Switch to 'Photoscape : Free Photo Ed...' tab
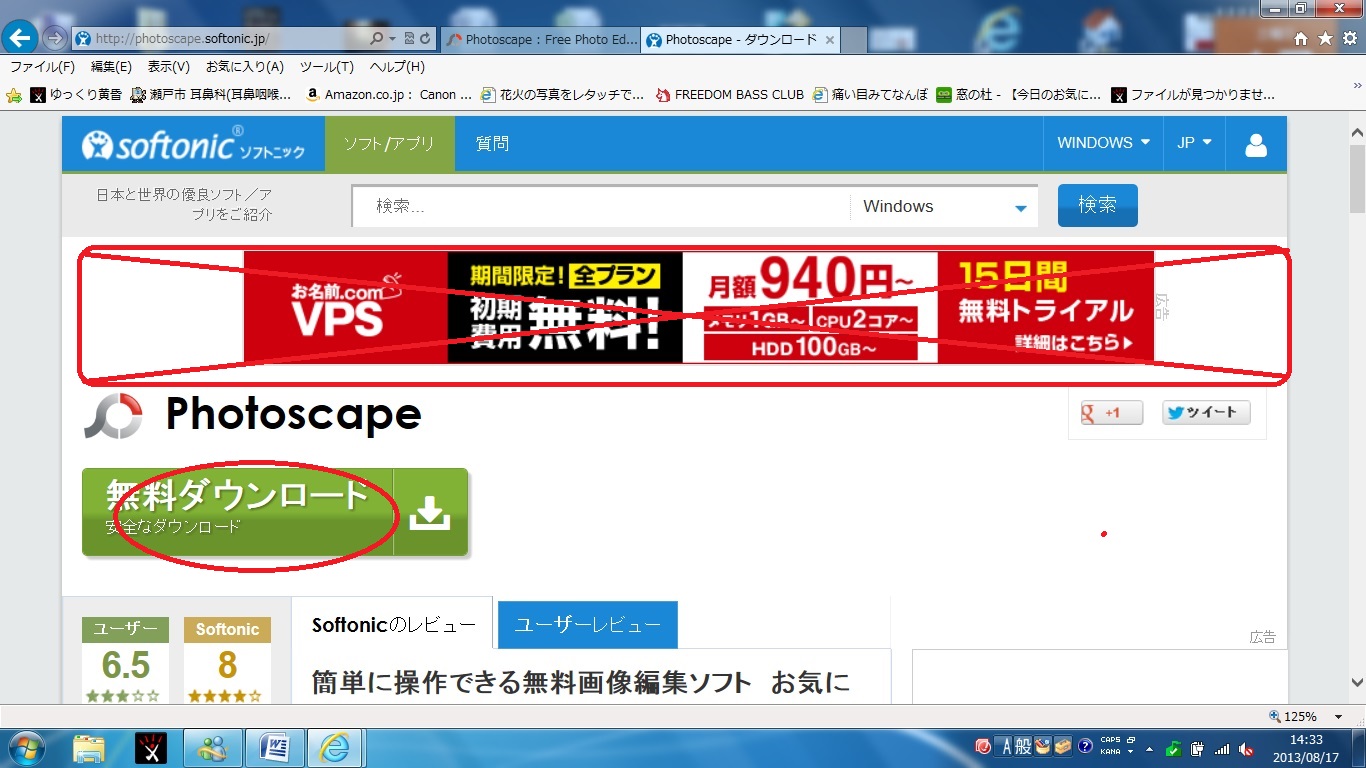The width and height of the screenshot is (1366, 768). click(540, 40)
